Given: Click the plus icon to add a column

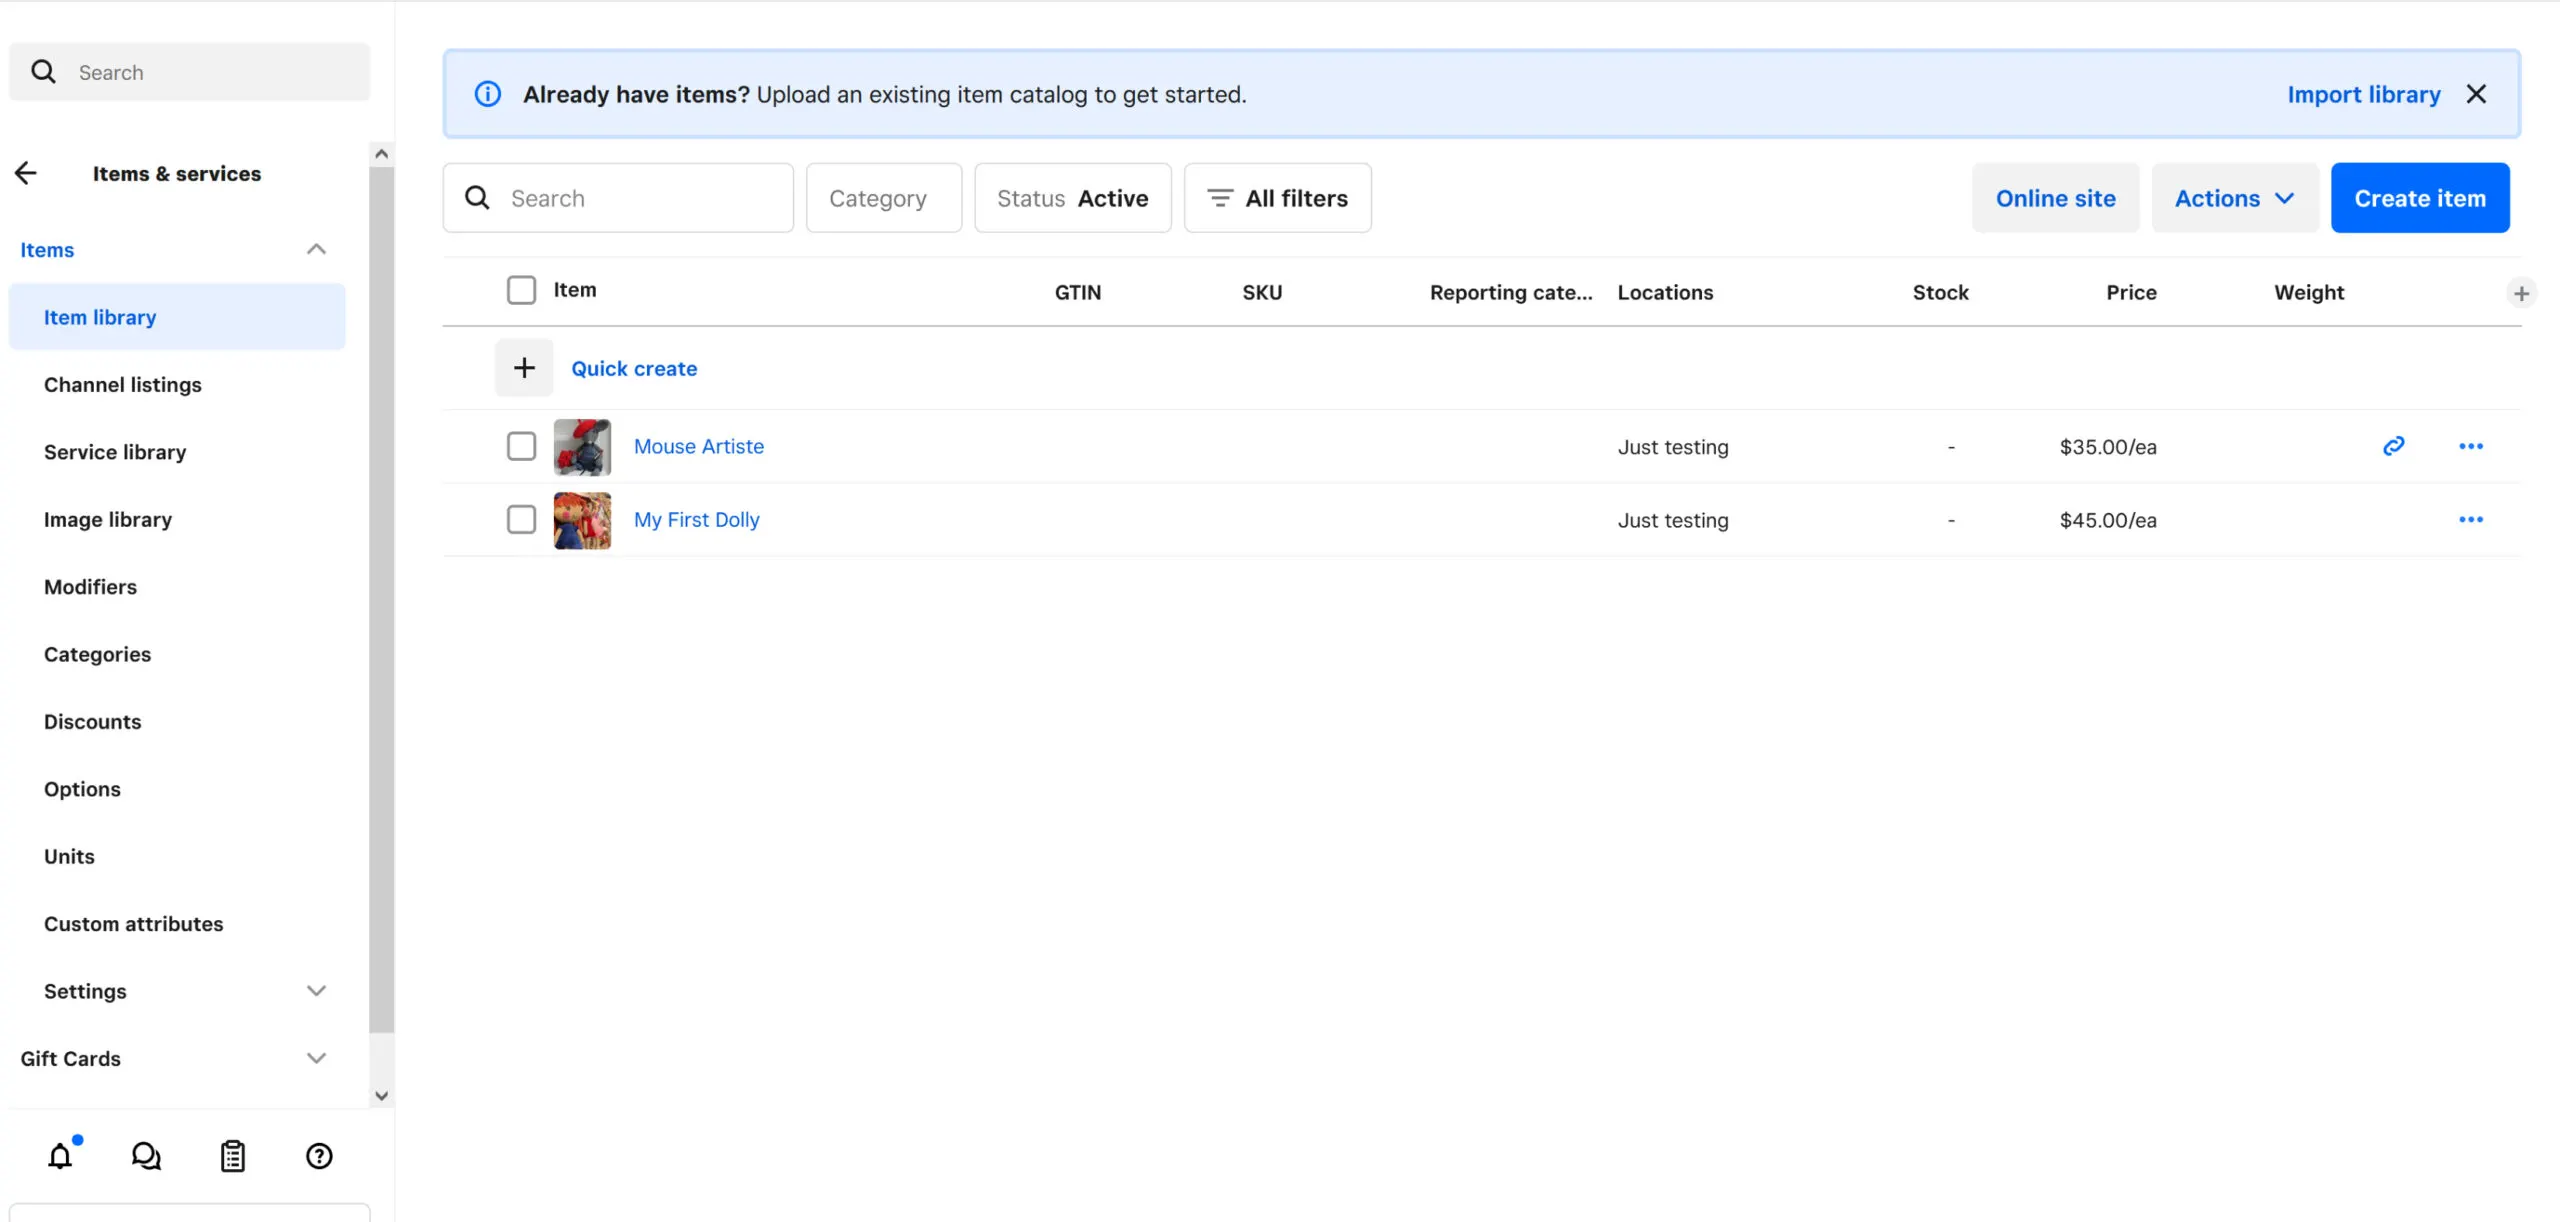Looking at the screenshot, I should pos(2522,292).
